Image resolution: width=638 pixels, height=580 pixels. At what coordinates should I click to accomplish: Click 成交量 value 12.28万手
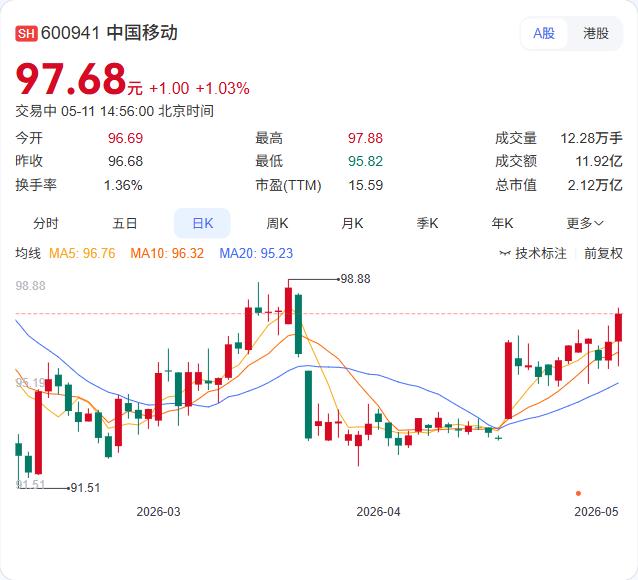(592, 138)
